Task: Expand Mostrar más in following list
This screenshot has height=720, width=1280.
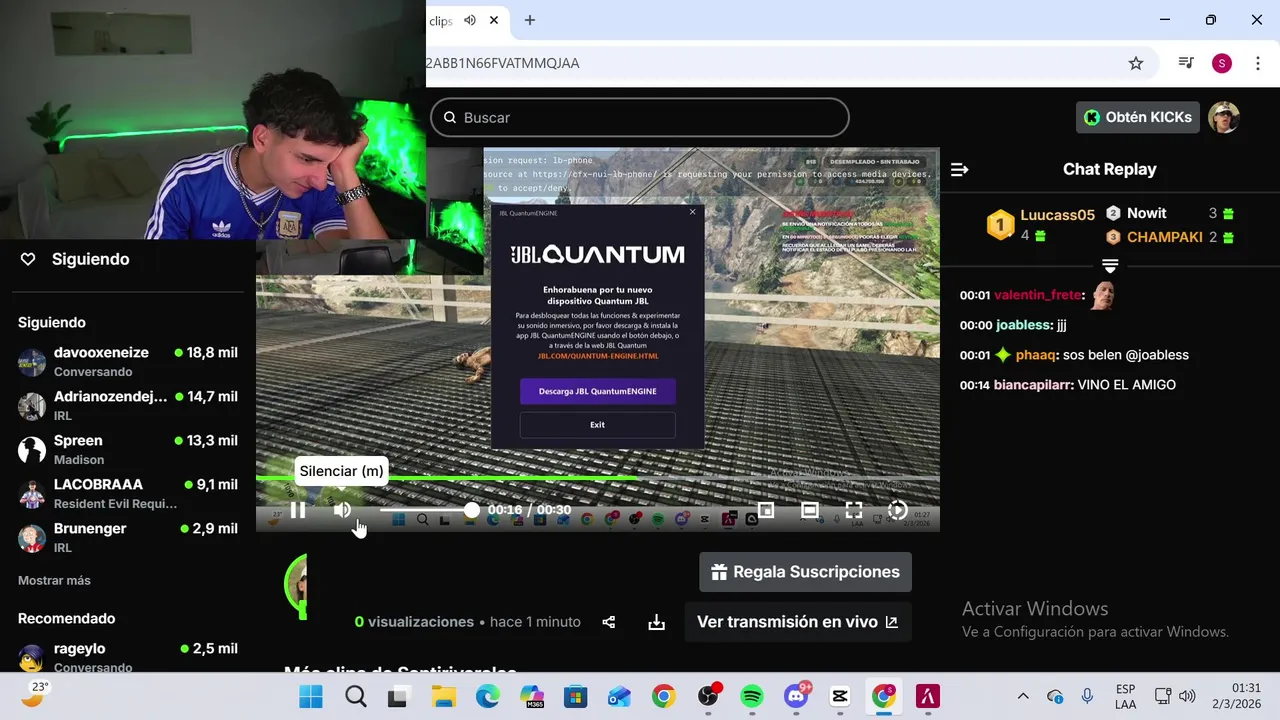Action: coord(54,580)
